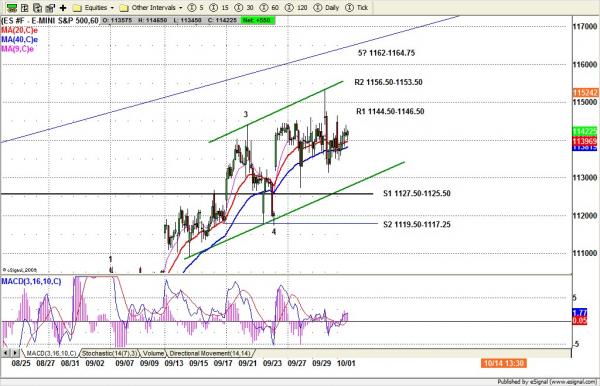
Task: Click the C: 114225 close price value
Action: [222, 20]
